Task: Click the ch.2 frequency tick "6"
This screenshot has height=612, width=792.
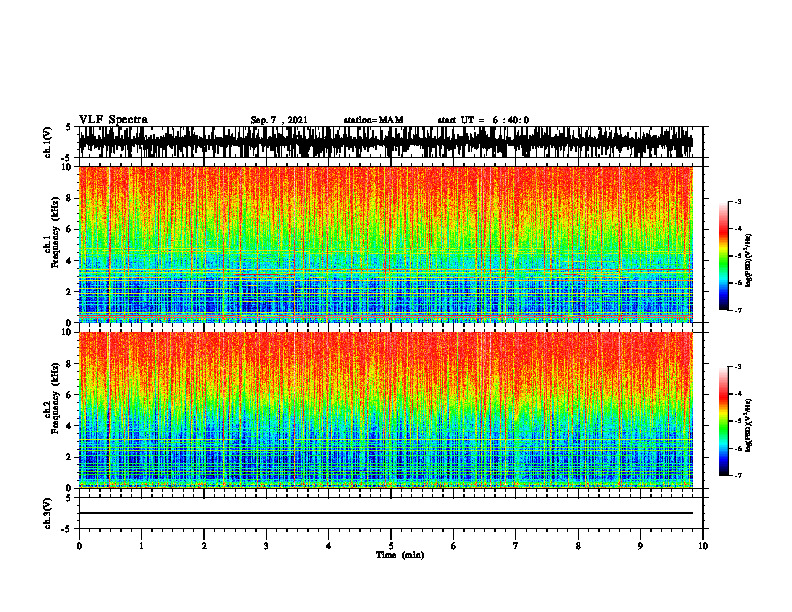Action: [x=70, y=395]
